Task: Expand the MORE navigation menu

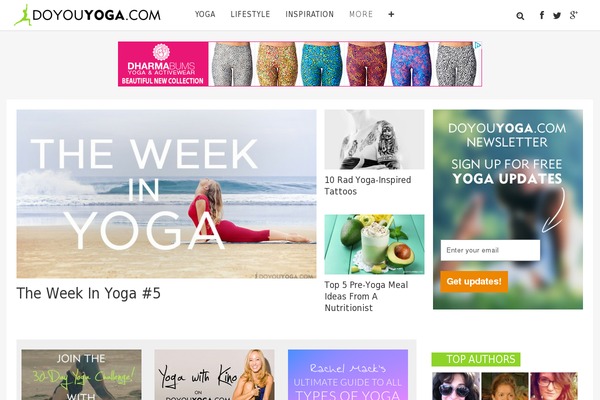Action: click(x=361, y=14)
